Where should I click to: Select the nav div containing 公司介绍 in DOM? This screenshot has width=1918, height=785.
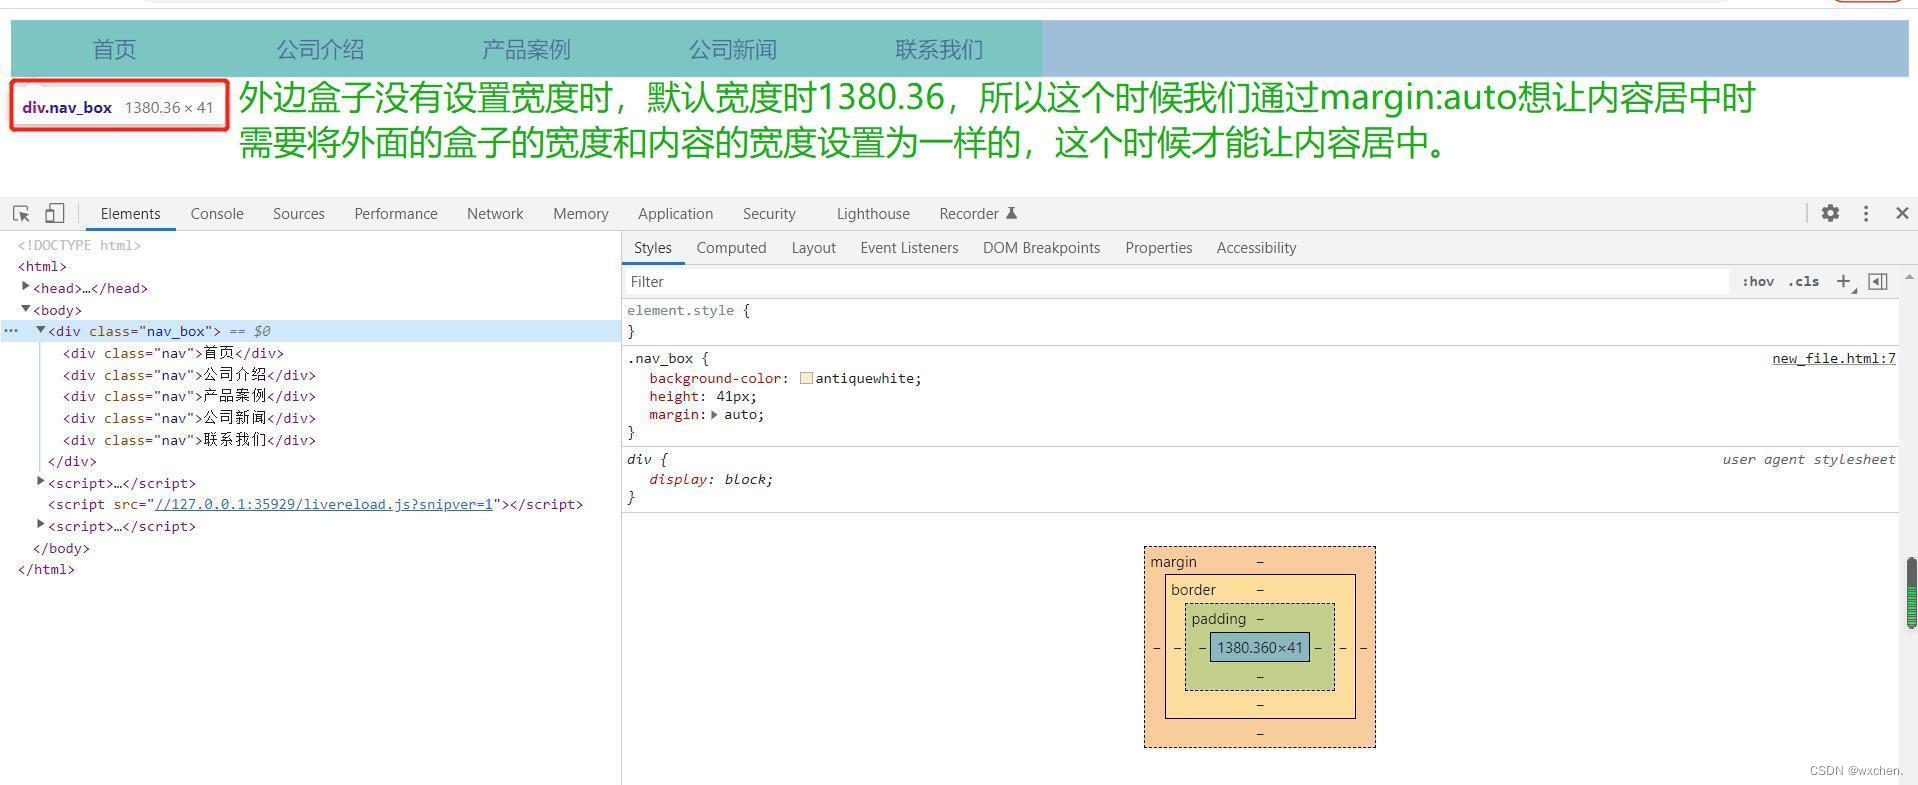189,375
